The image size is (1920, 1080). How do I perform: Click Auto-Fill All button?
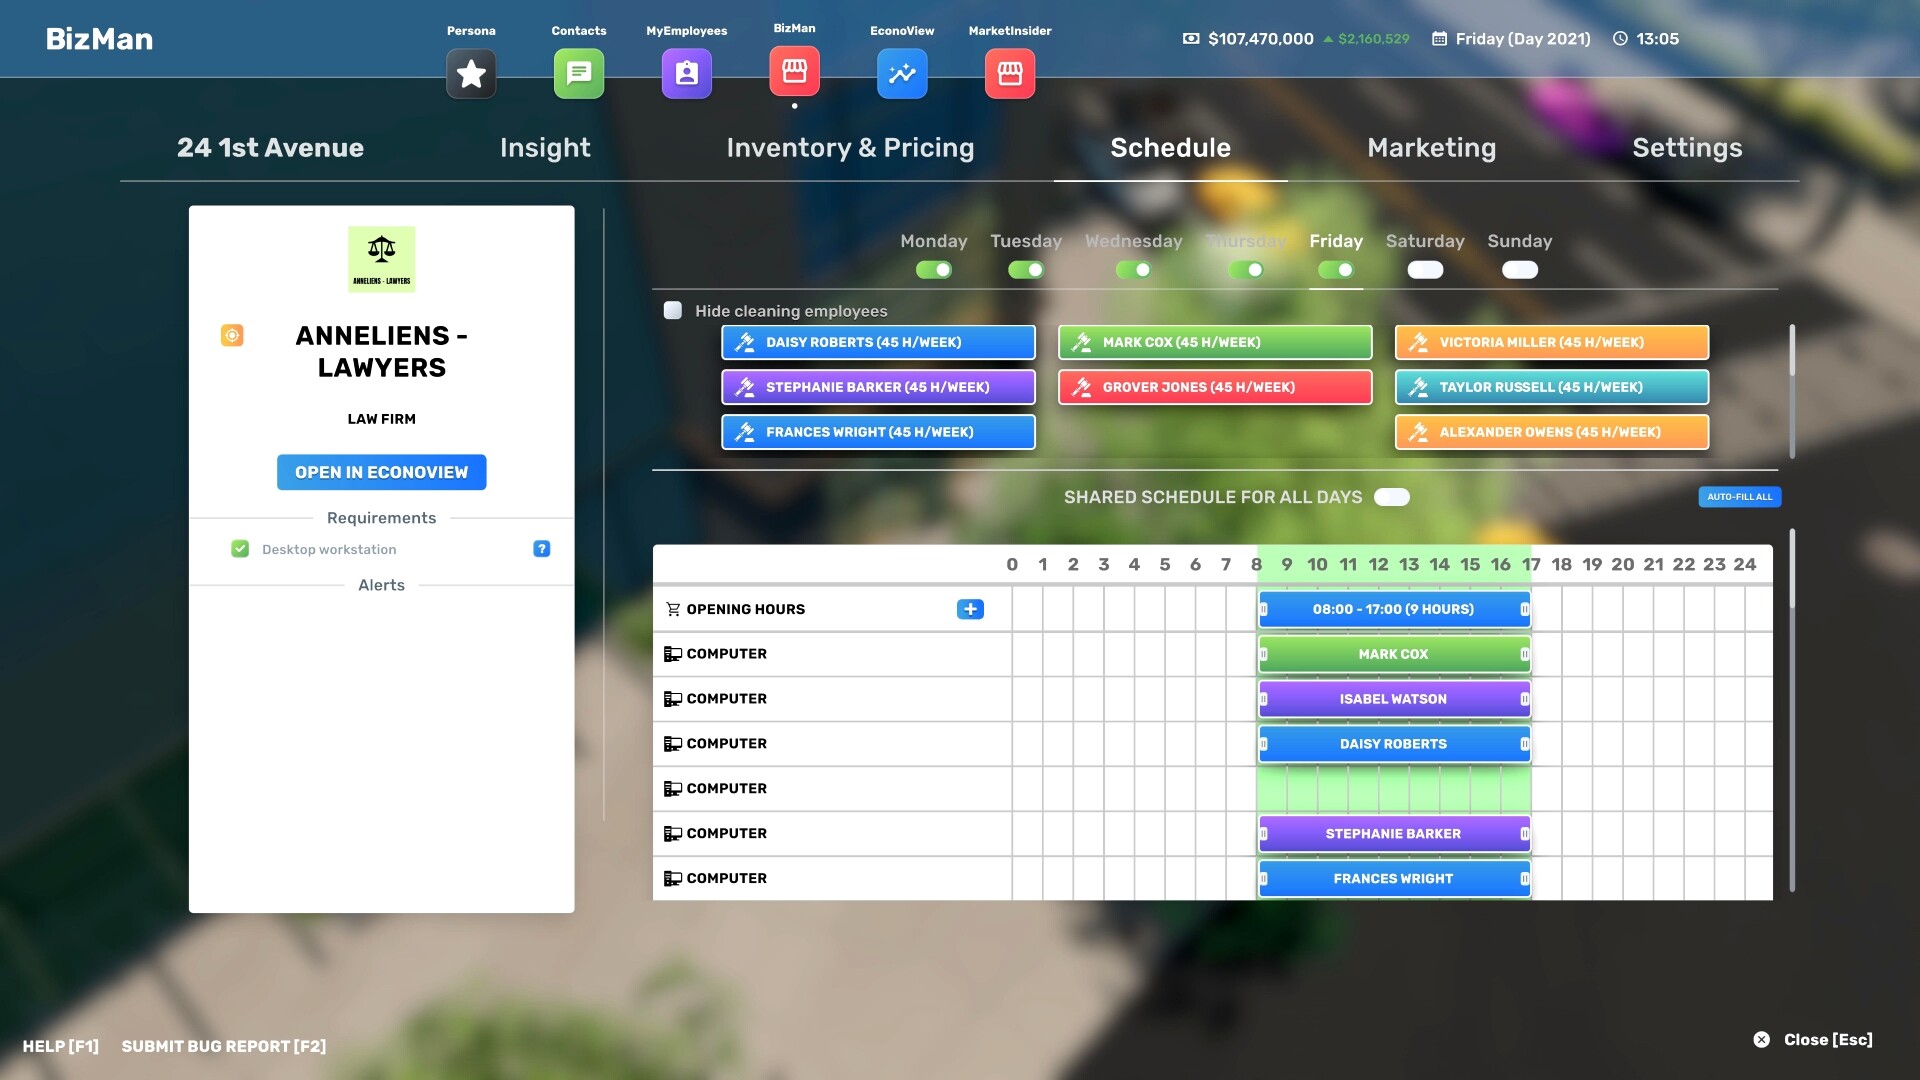click(1738, 497)
